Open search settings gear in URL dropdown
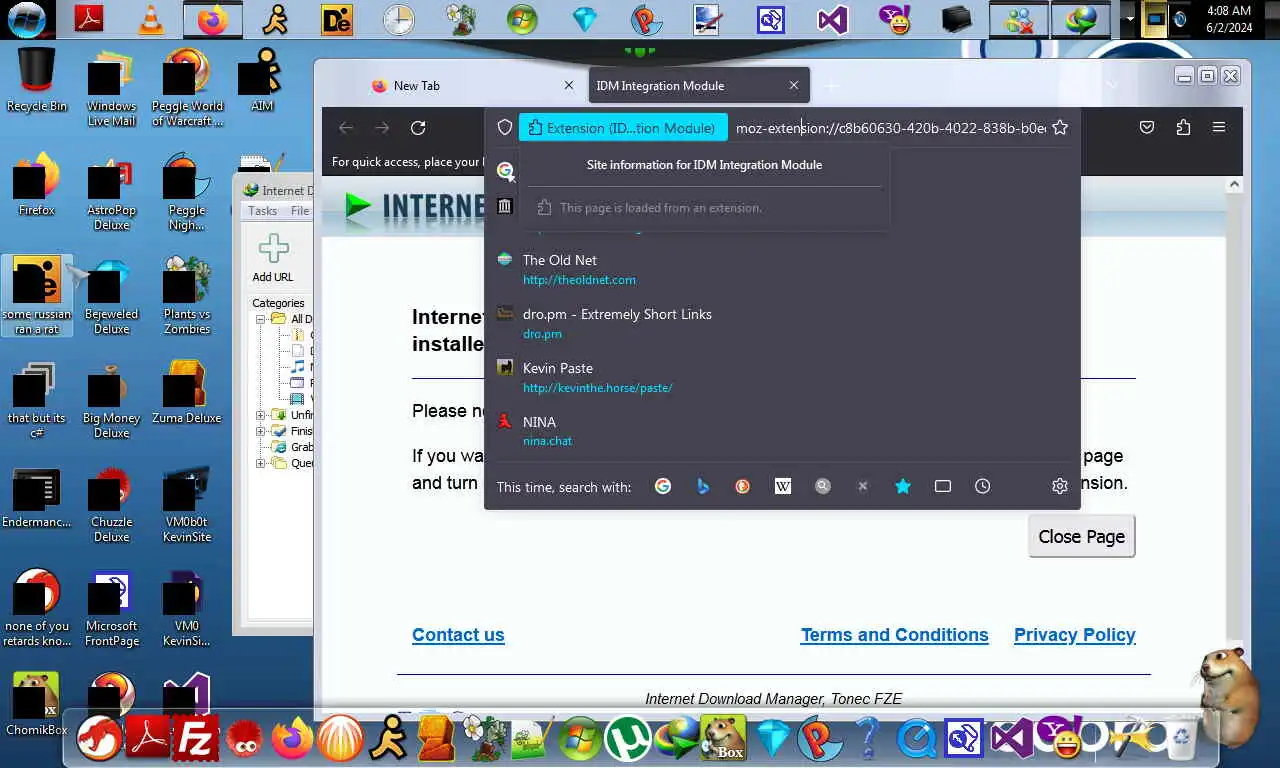Image resolution: width=1280 pixels, height=768 pixels. (1060, 486)
